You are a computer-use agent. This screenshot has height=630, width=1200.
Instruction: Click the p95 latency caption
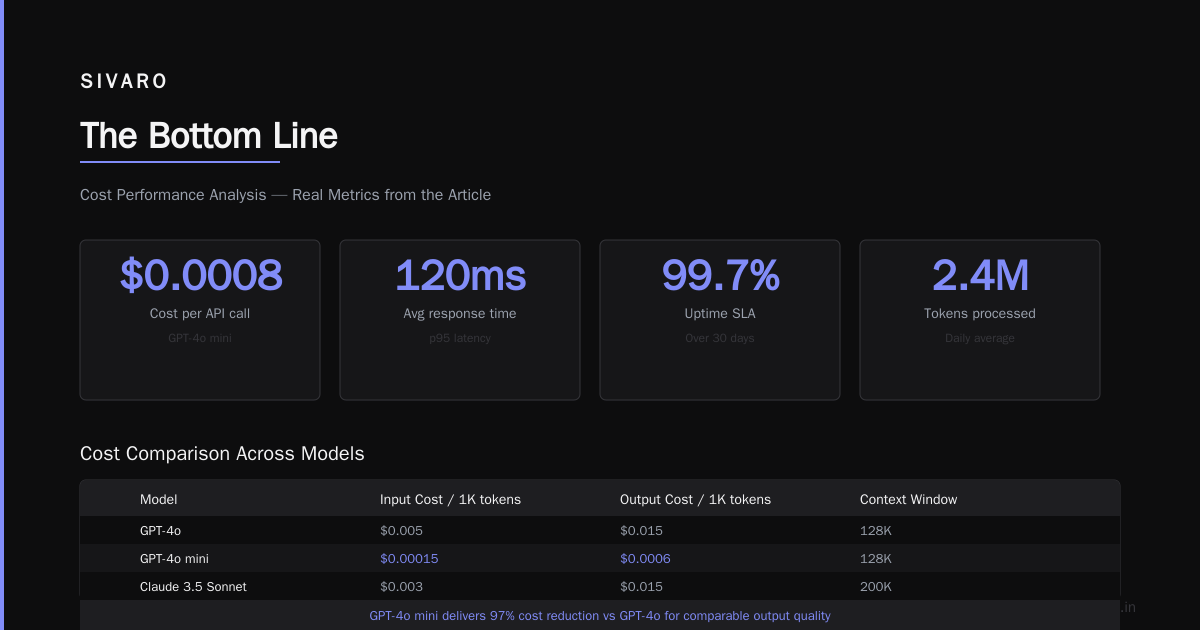click(x=460, y=338)
